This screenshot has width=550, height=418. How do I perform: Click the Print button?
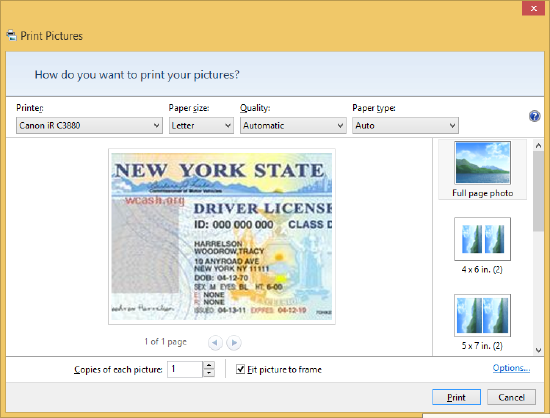[x=456, y=397]
